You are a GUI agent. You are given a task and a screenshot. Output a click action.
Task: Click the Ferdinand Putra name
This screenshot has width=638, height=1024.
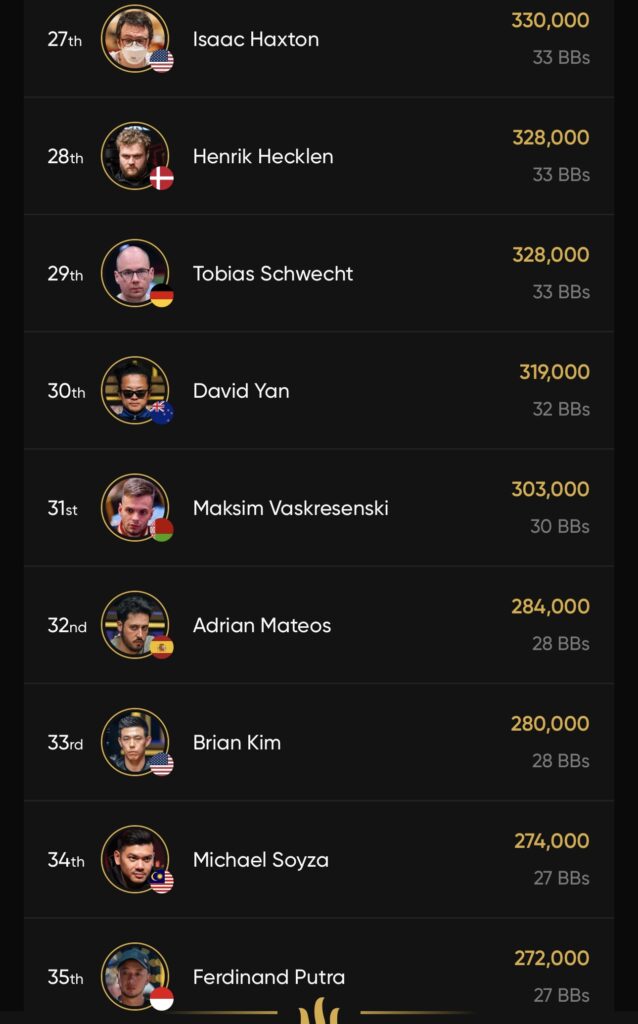(269, 977)
